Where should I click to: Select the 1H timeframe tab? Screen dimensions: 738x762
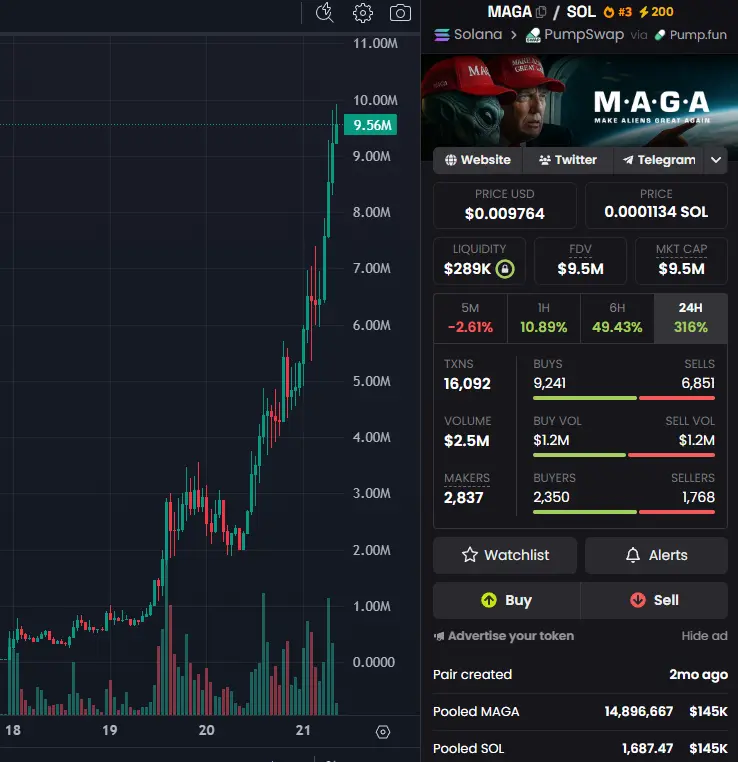(x=544, y=318)
